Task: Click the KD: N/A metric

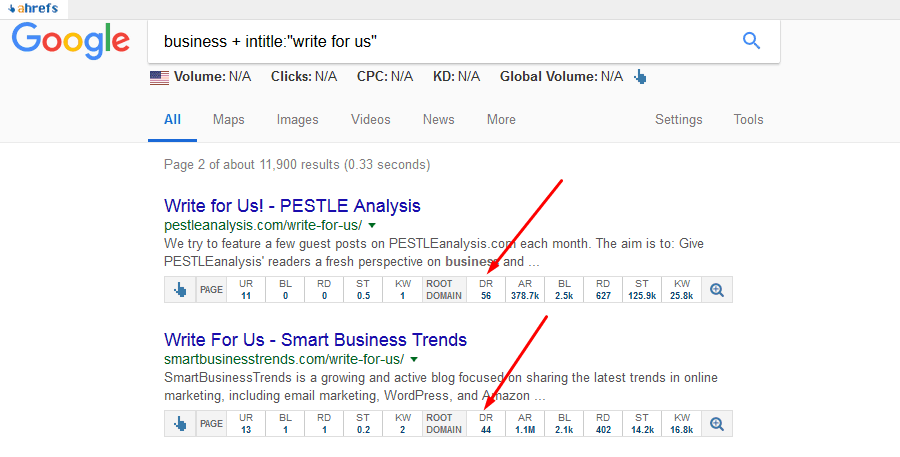Action: click(x=456, y=77)
